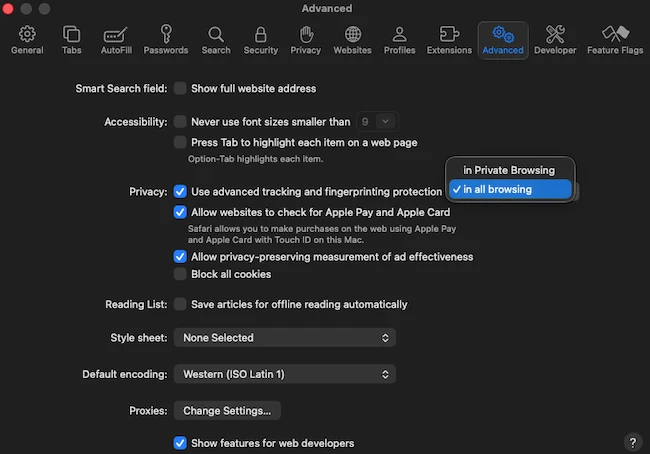
Task: Choose "in Private Browsing" menu option
Action: (508, 170)
